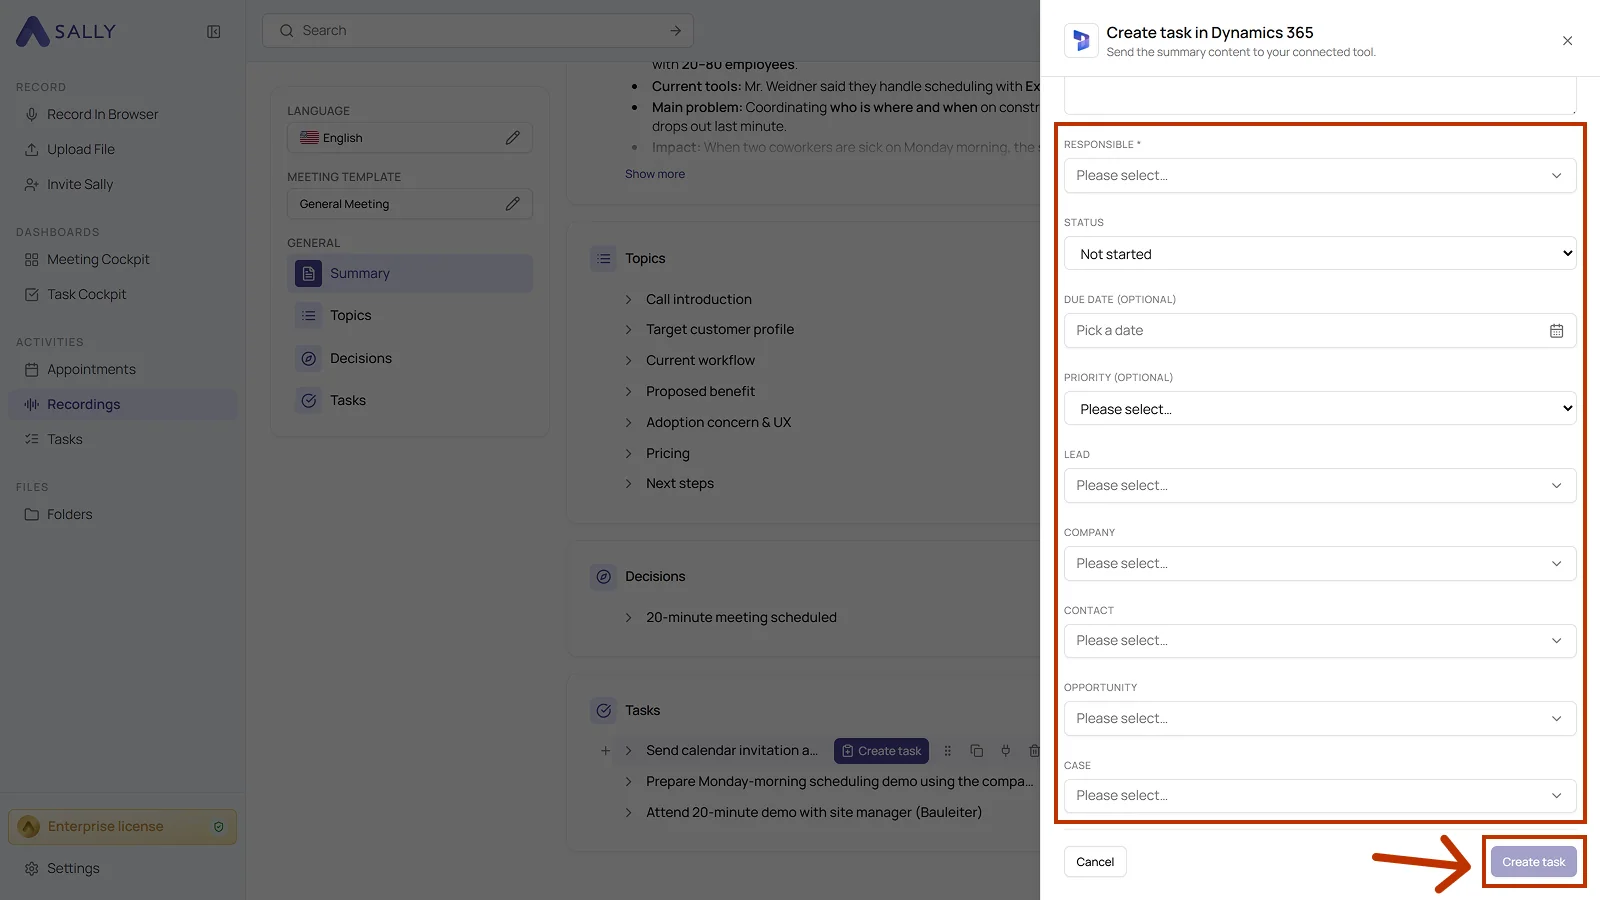The image size is (1600, 900).
Task: Add item with plus icon in Tasks
Action: pos(605,751)
